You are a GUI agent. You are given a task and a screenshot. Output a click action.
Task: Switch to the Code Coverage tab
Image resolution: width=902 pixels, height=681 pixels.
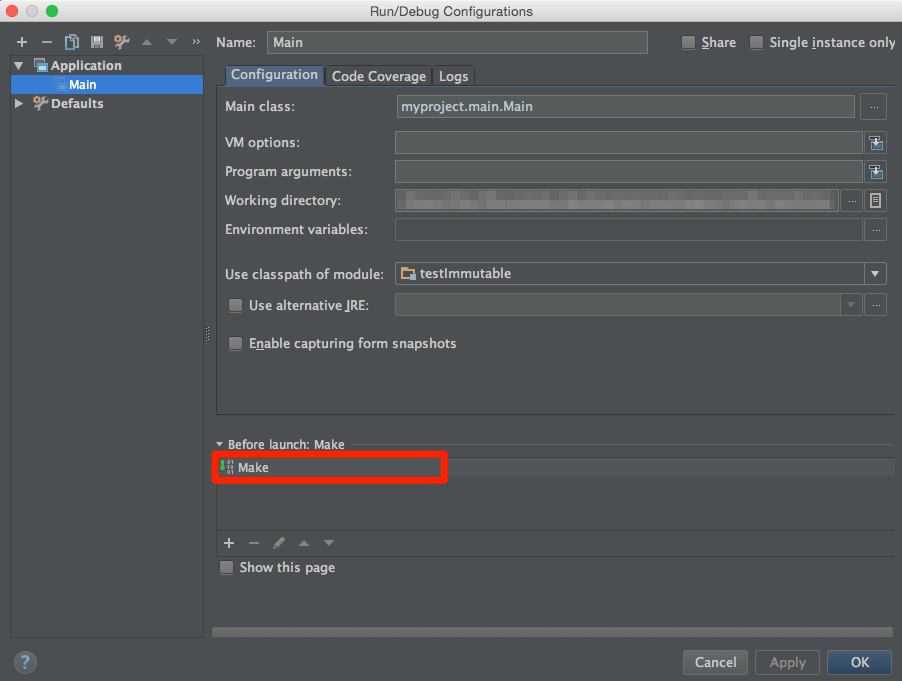[378, 76]
